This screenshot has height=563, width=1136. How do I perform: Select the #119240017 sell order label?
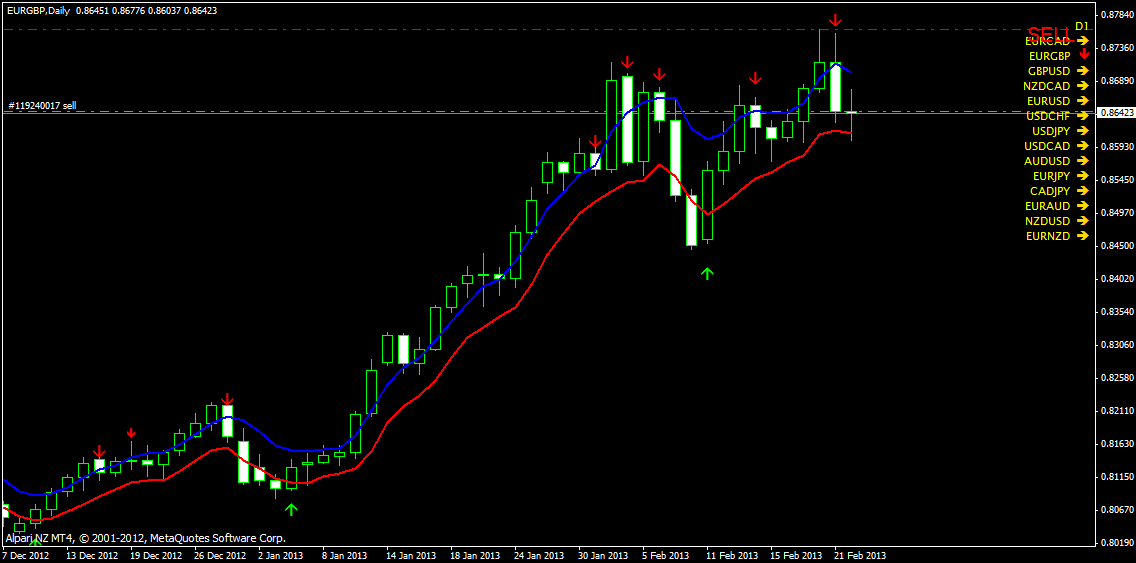tap(42, 106)
